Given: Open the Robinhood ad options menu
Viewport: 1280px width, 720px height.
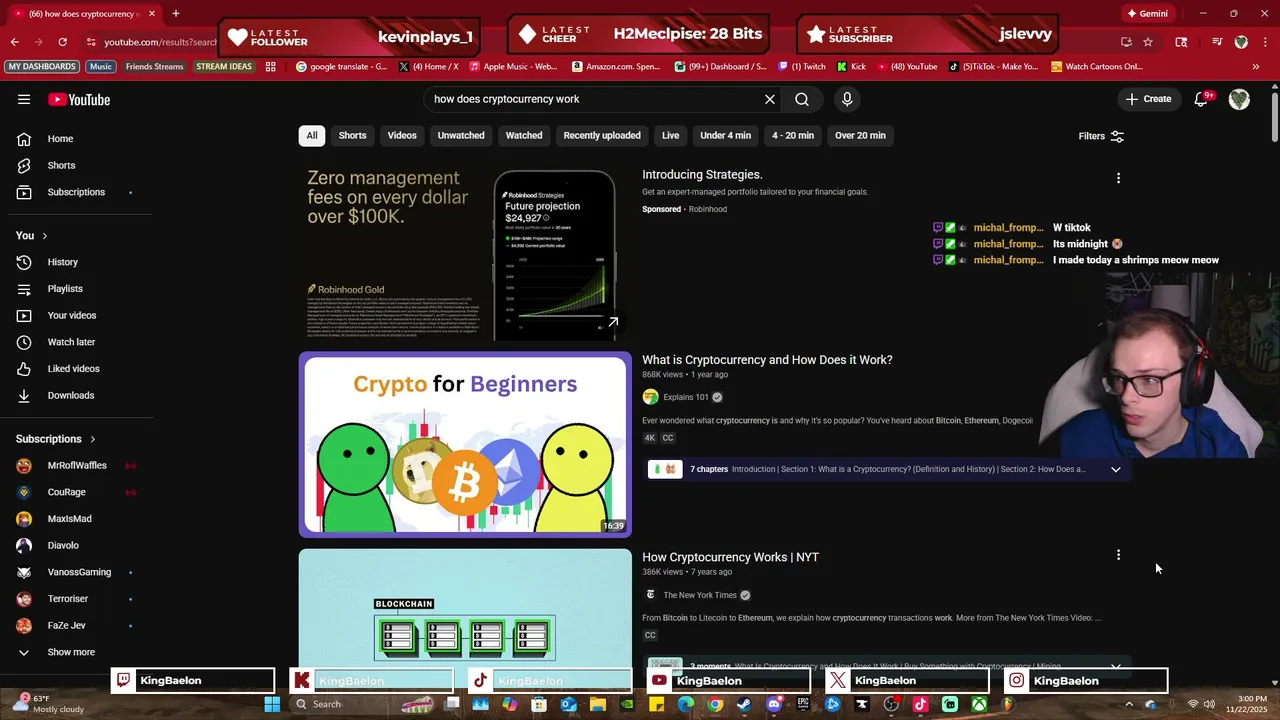Looking at the screenshot, I should click(1118, 178).
